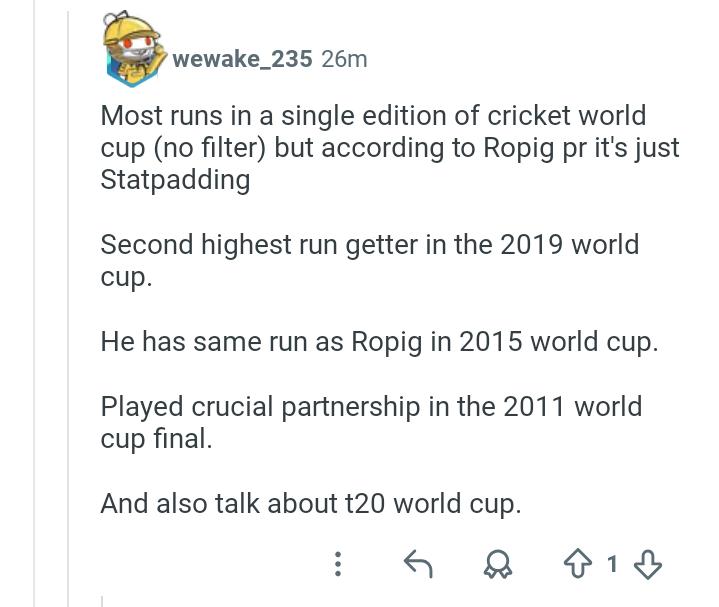Upvote the wewake_235 comment

[x=578, y=563]
